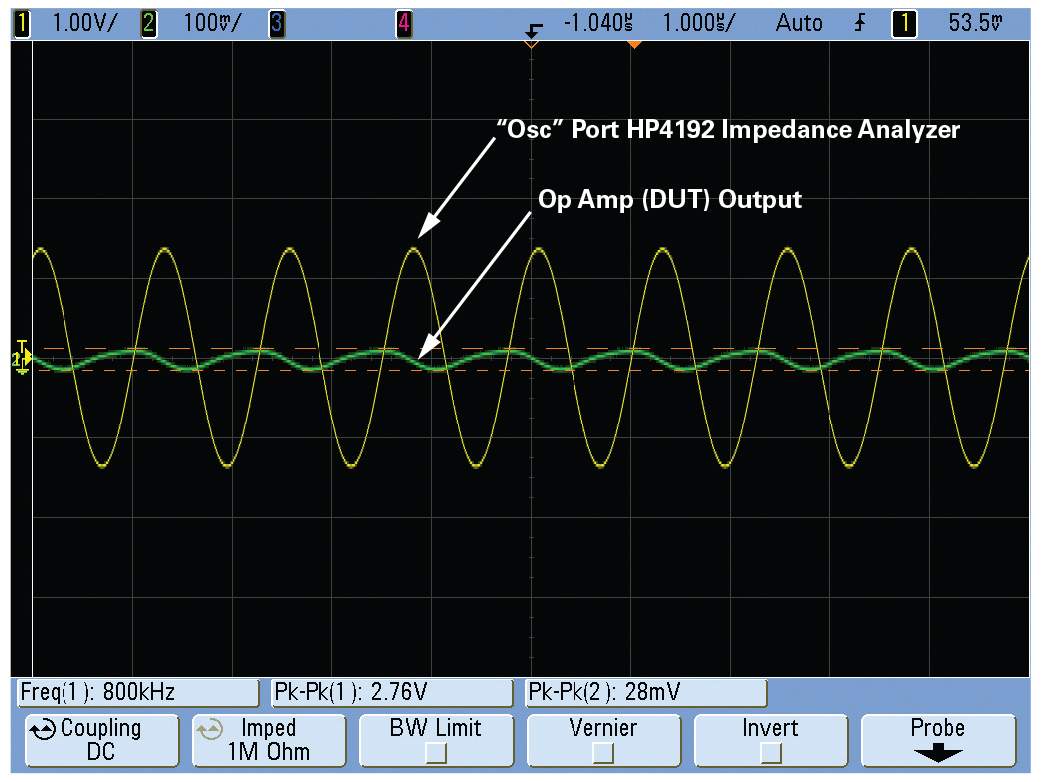The height and width of the screenshot is (782, 1041).
Task: Toggle the BW Limit checkbox
Action: pos(436,753)
